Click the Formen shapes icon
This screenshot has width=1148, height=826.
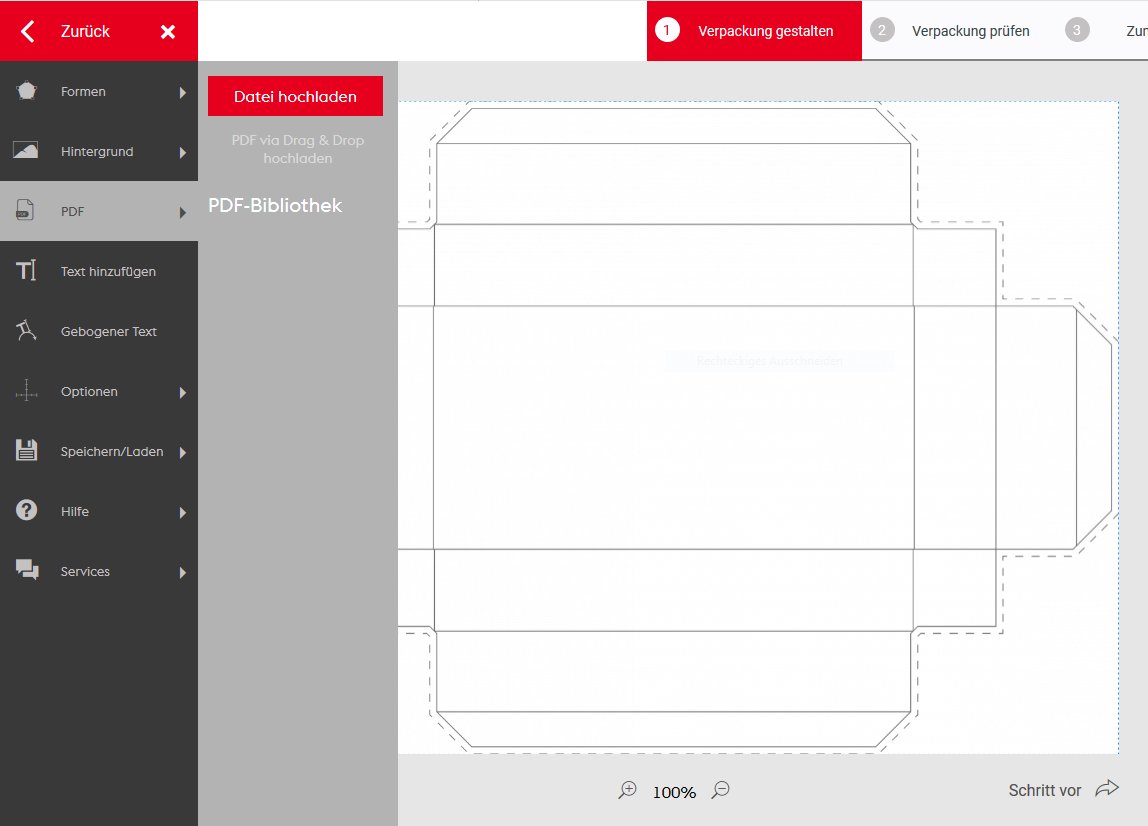(27, 91)
